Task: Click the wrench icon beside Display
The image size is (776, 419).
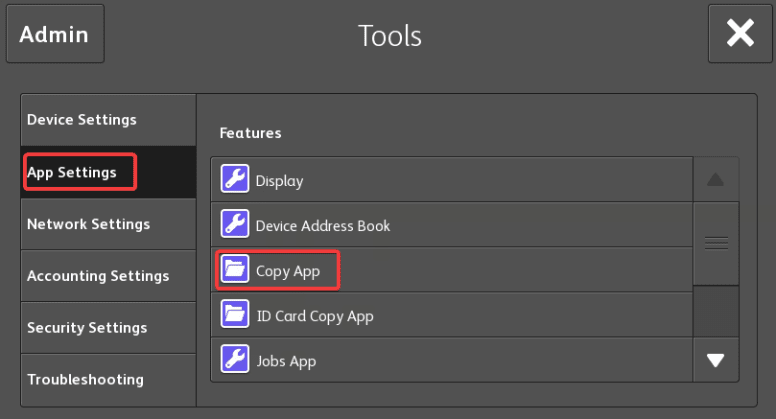Action: [x=234, y=181]
